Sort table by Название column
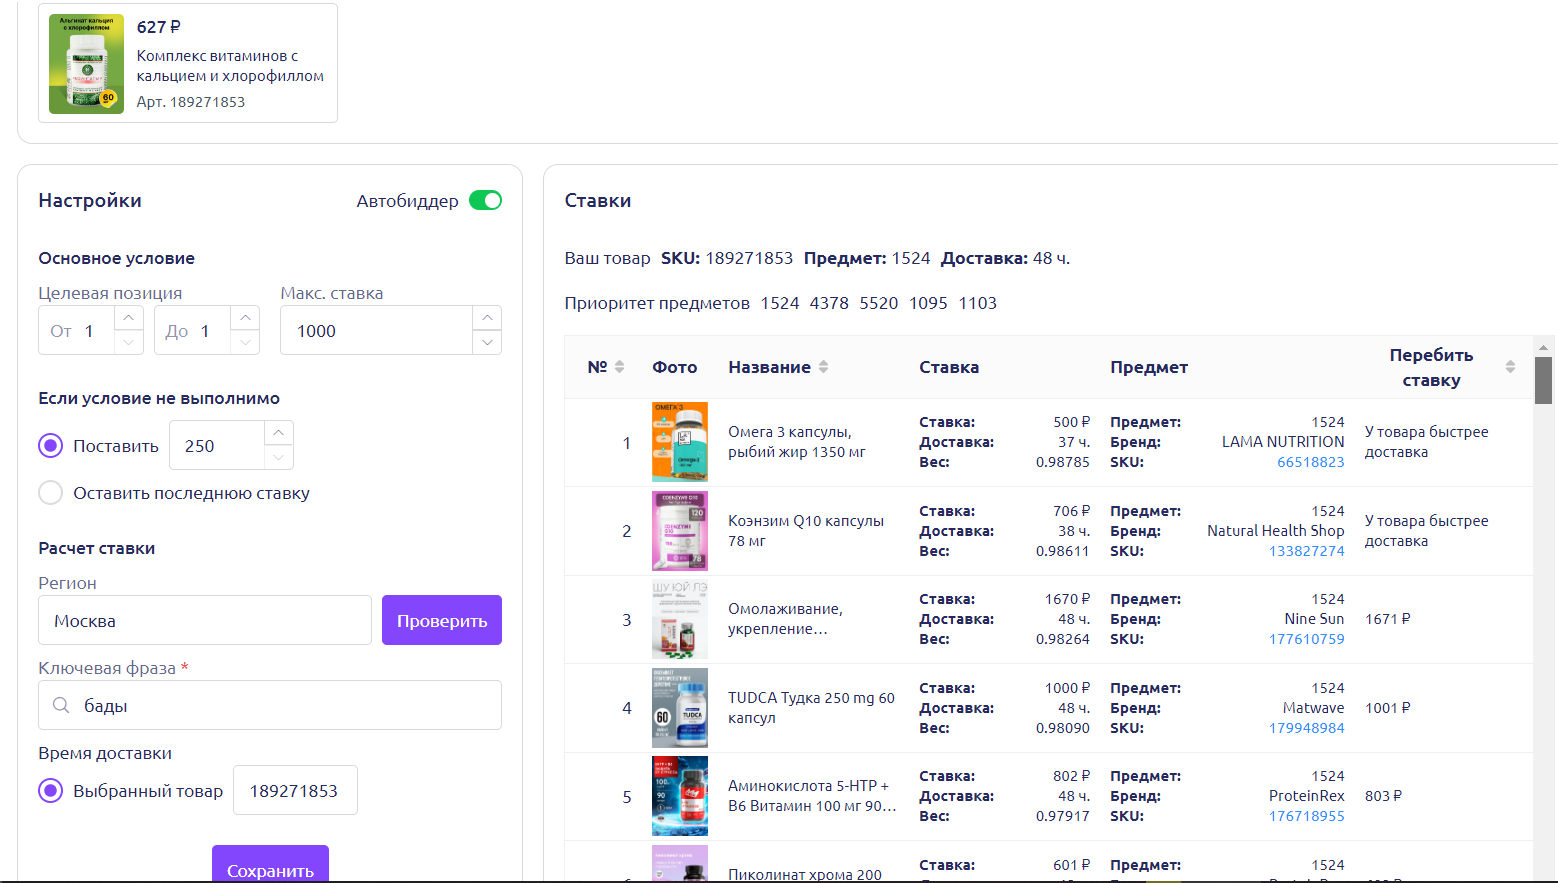Screen dimensions: 1558x883 pos(823,367)
